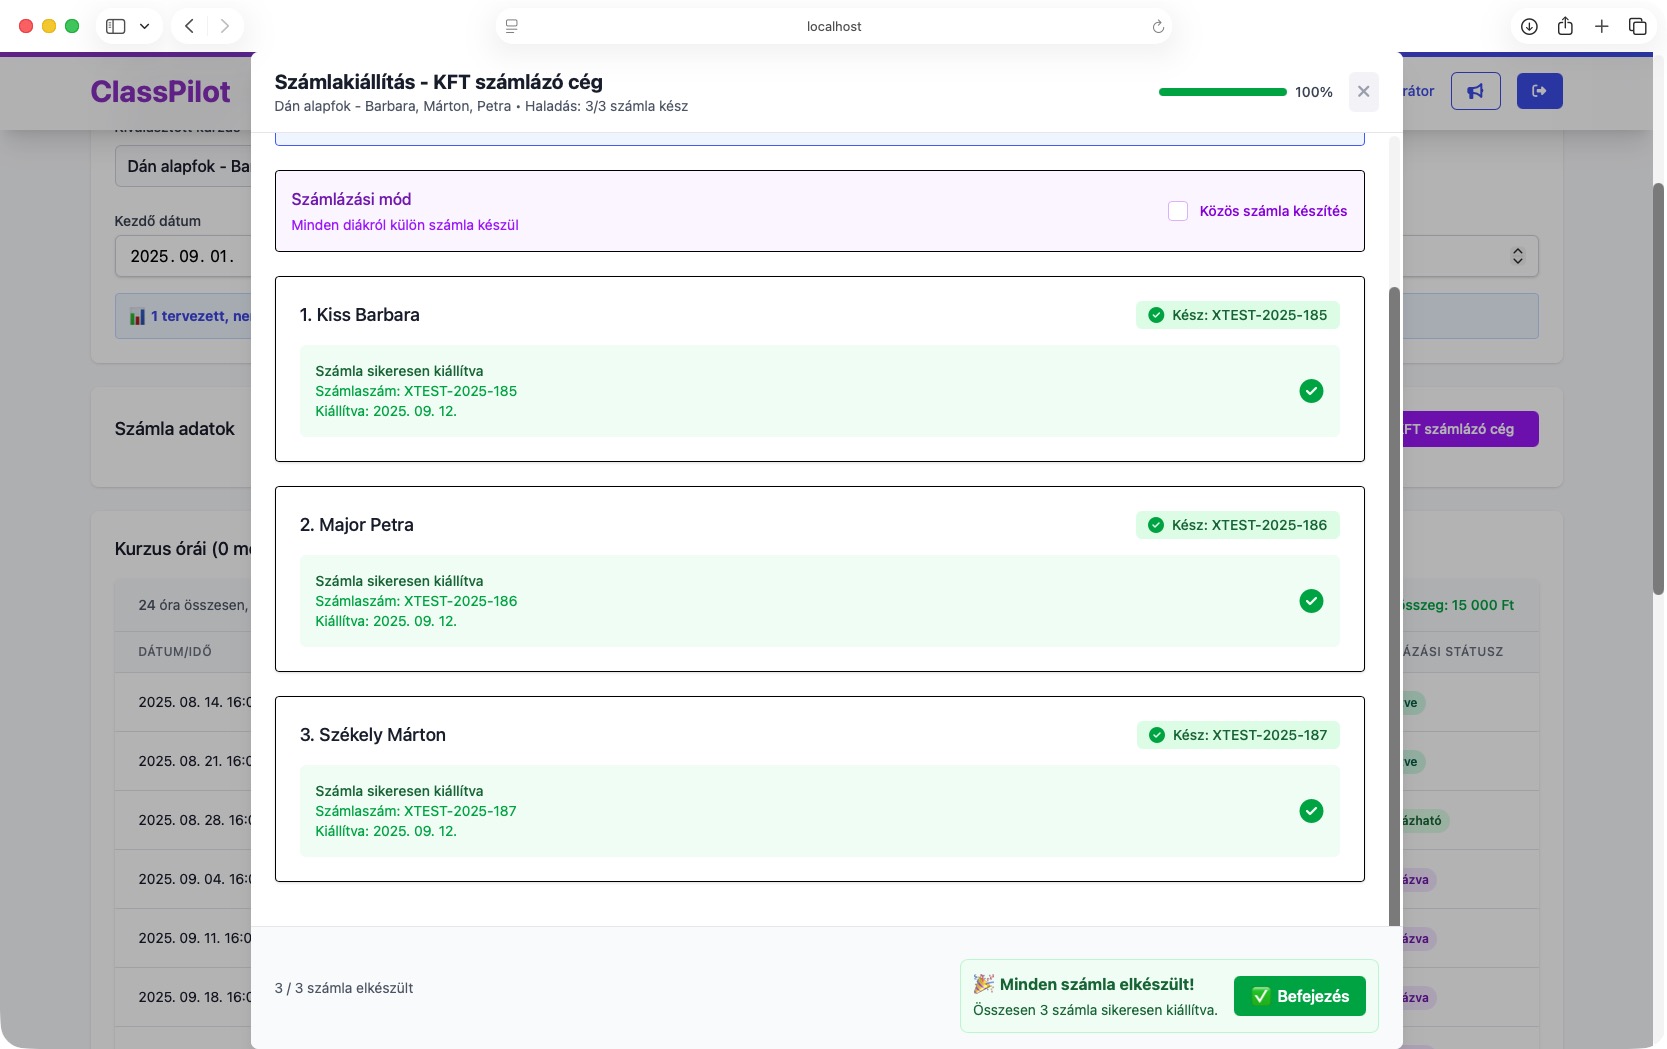Screen dimensions: 1667x1049
Task: Open Safari downloads icon
Action: [x=1529, y=27]
